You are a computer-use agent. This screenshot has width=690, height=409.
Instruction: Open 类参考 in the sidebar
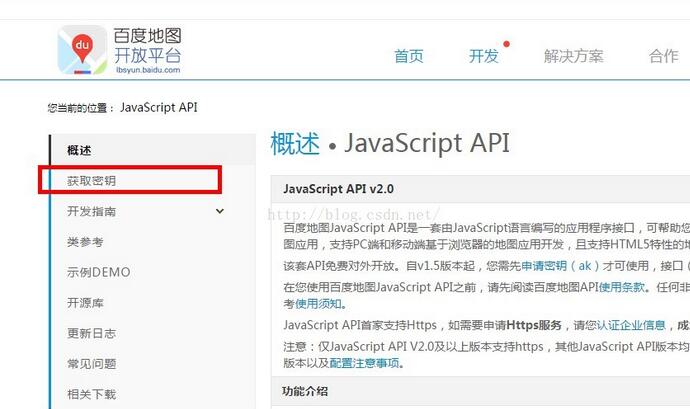[x=85, y=242]
